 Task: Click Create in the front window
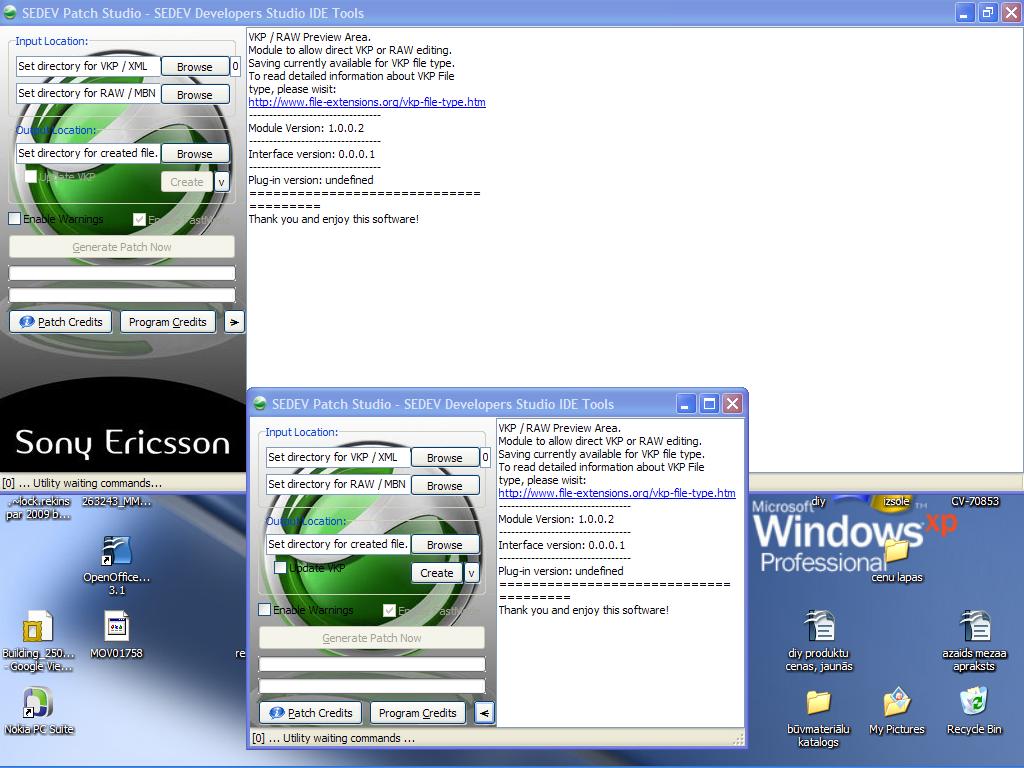click(437, 573)
